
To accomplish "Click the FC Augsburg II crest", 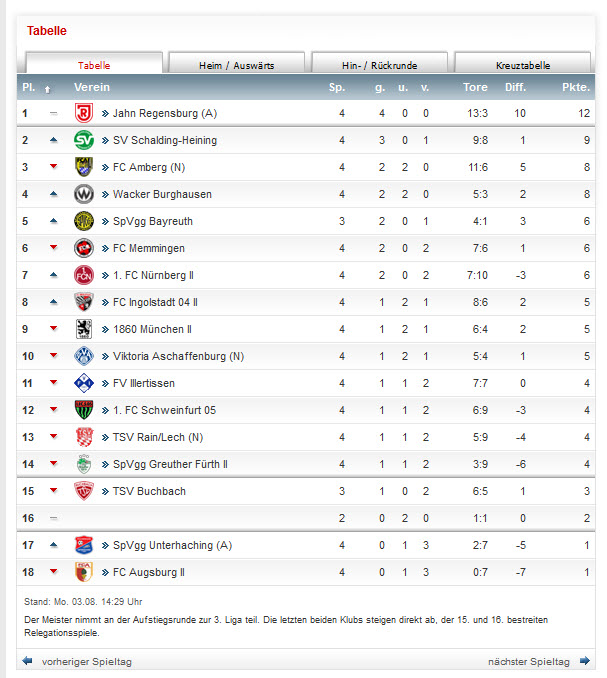I will (x=84, y=572).
